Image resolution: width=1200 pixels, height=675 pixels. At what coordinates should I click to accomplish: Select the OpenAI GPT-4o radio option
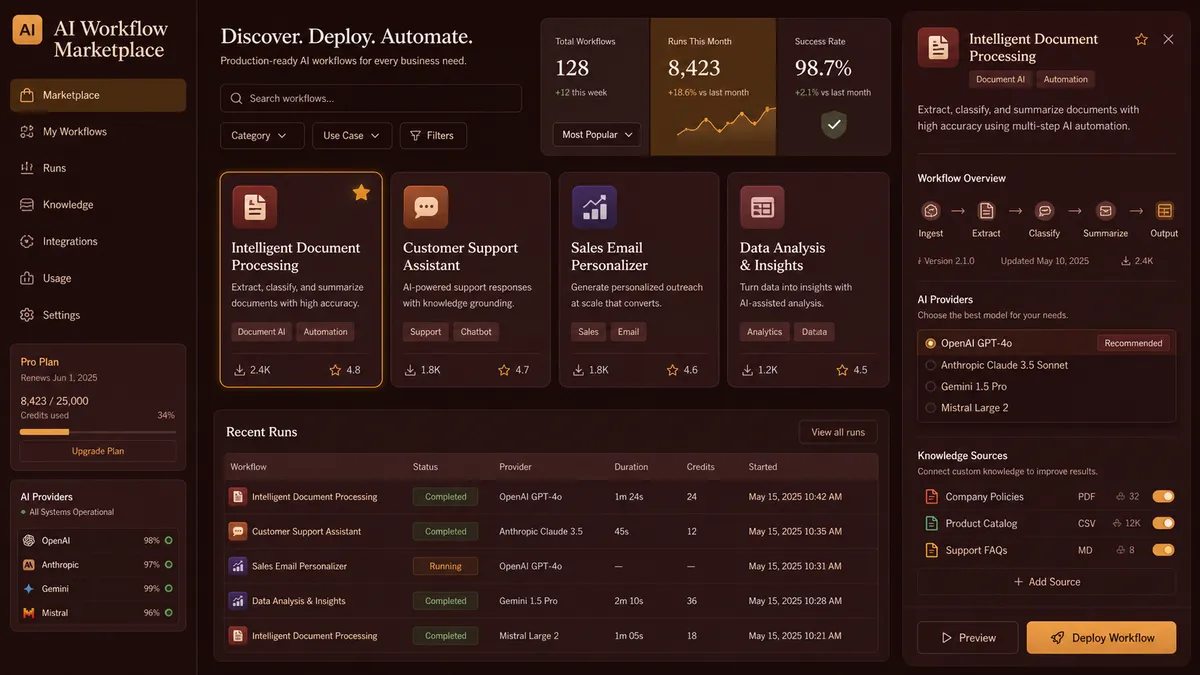(931, 343)
